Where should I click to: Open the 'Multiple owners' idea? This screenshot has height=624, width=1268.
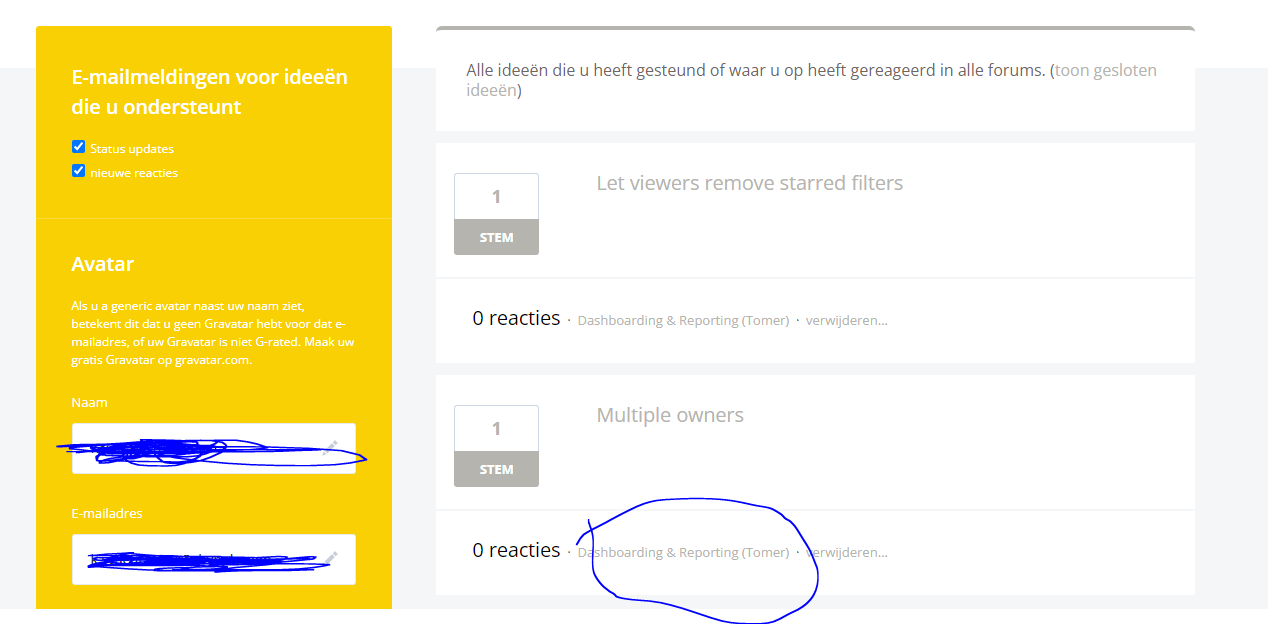point(670,415)
